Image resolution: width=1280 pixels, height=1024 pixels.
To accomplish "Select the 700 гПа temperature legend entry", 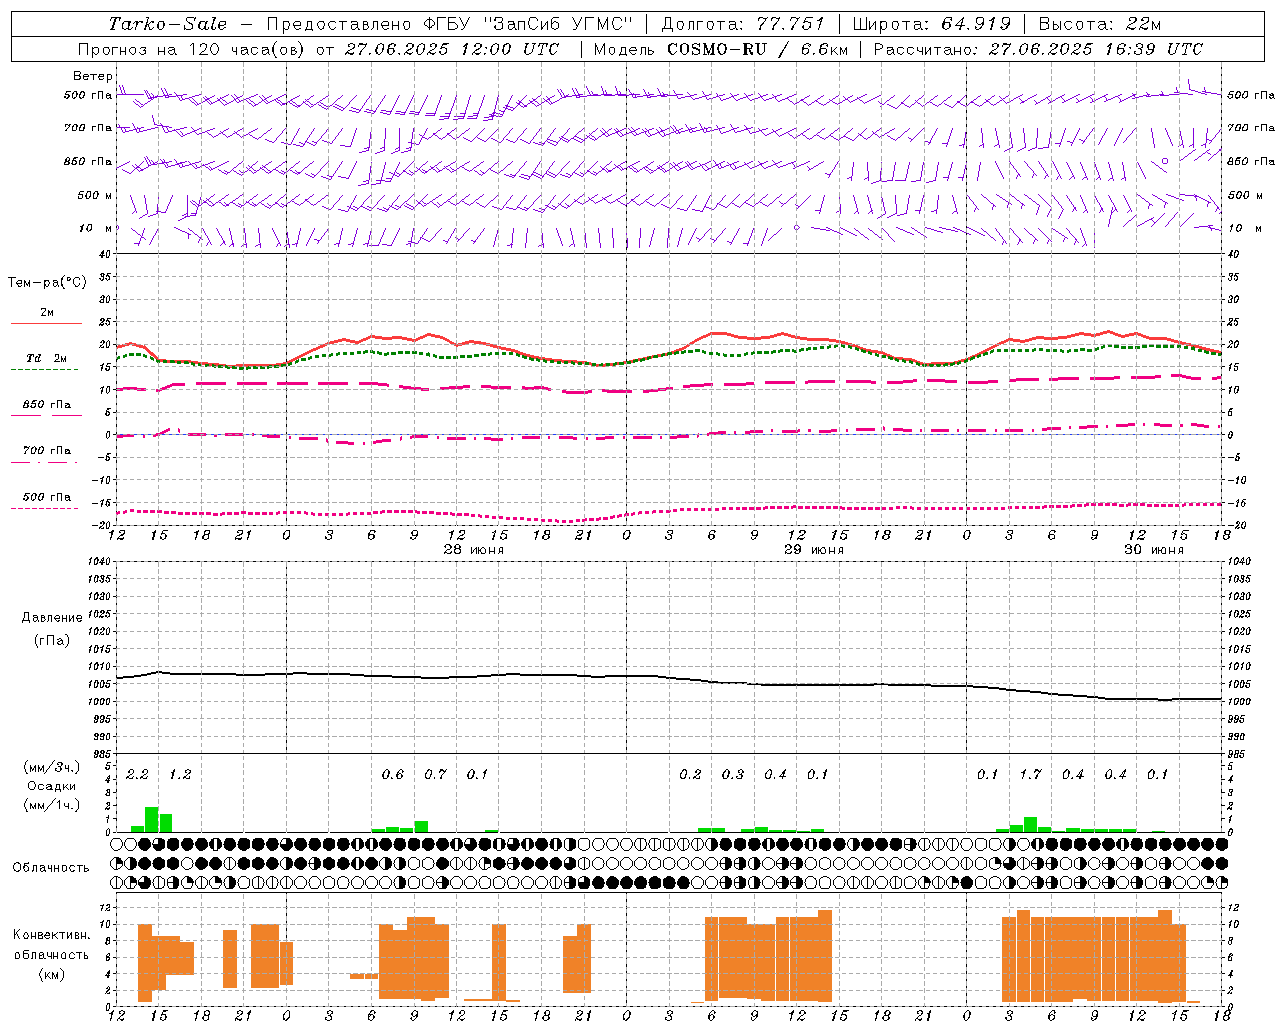I will (x=47, y=451).
